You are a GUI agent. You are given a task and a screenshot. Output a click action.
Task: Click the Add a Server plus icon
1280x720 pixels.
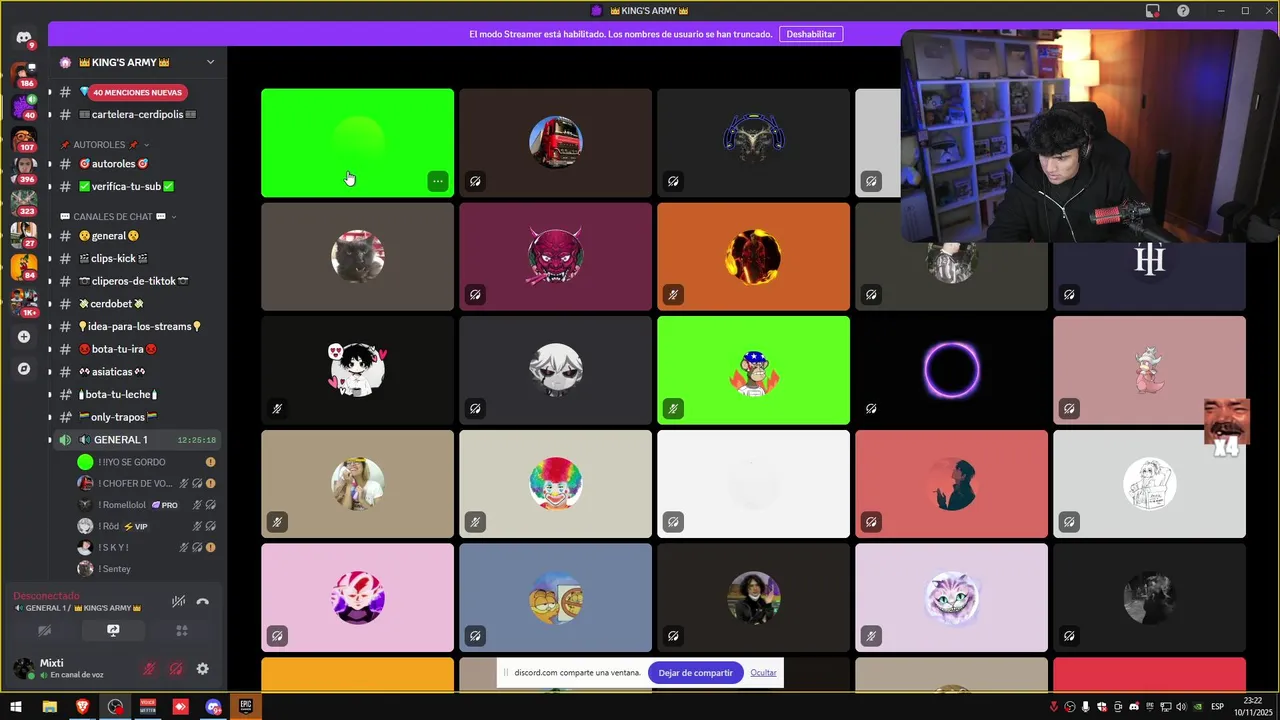(24, 337)
